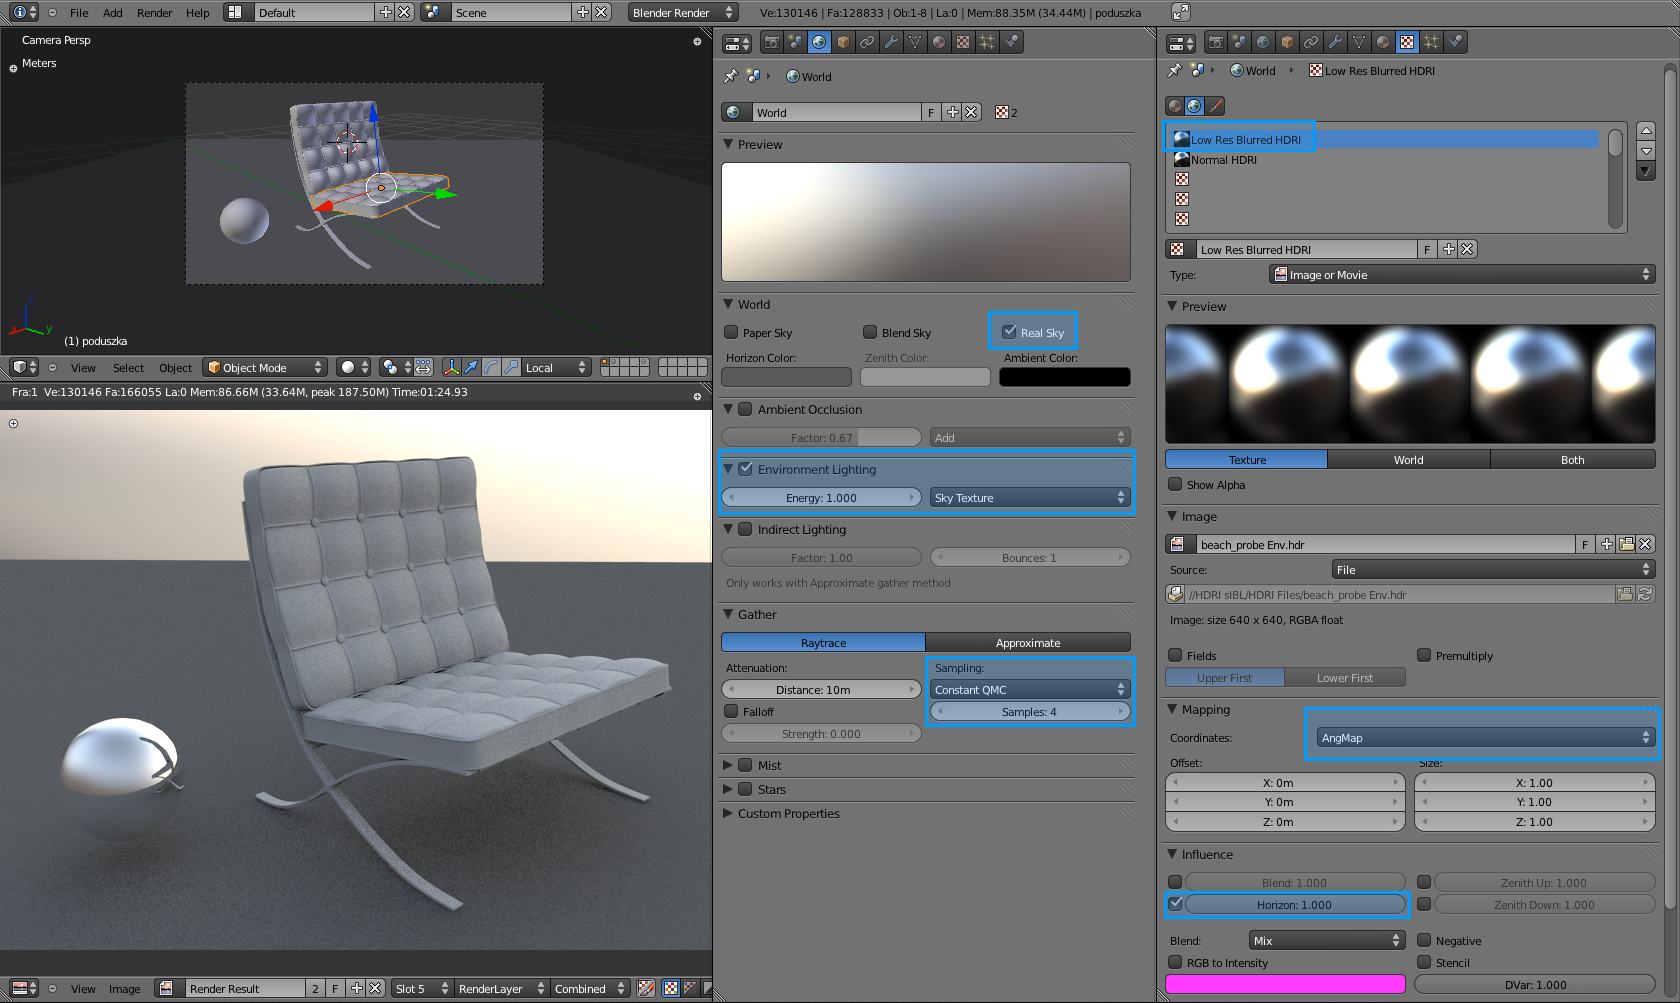1680x1003 pixels.
Task: Show material textures in right texture panel
Action: click(1175, 106)
